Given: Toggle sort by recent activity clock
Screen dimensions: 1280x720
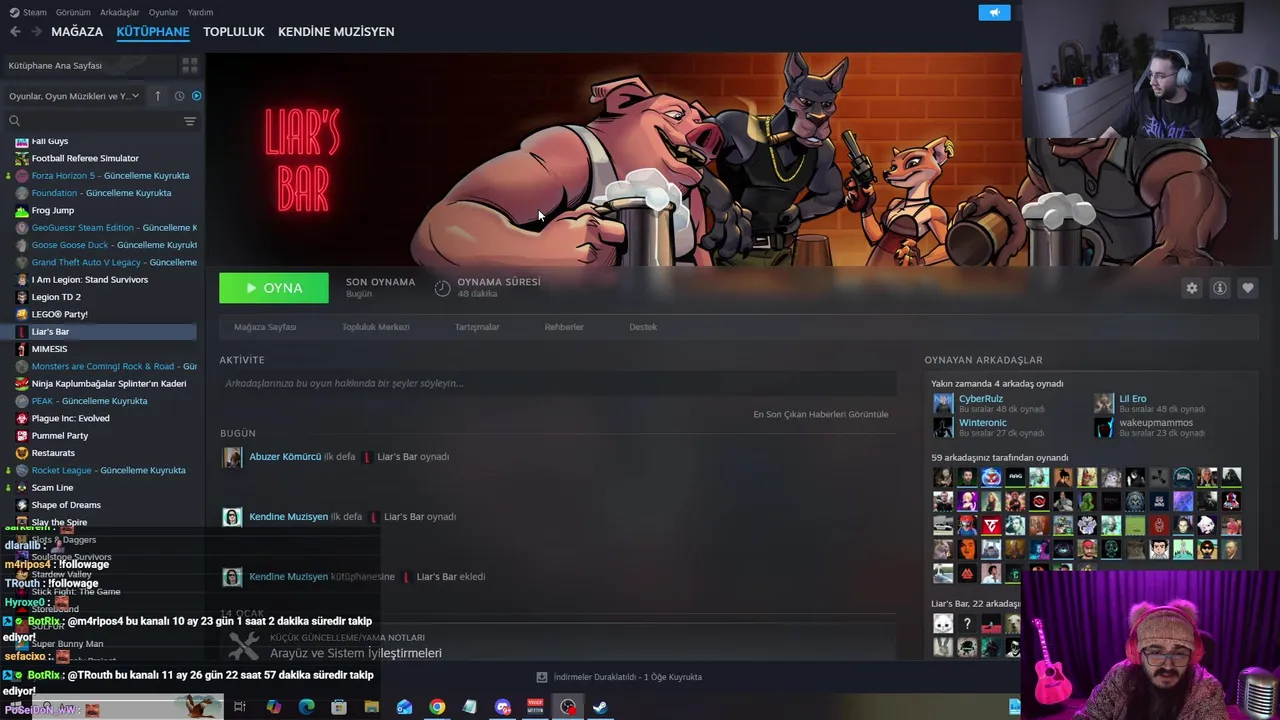Looking at the screenshot, I should pyautogui.click(x=179, y=96).
